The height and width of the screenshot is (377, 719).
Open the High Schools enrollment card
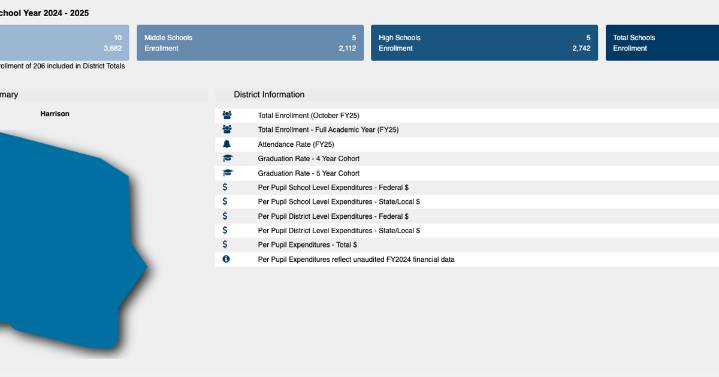[x=484, y=43]
